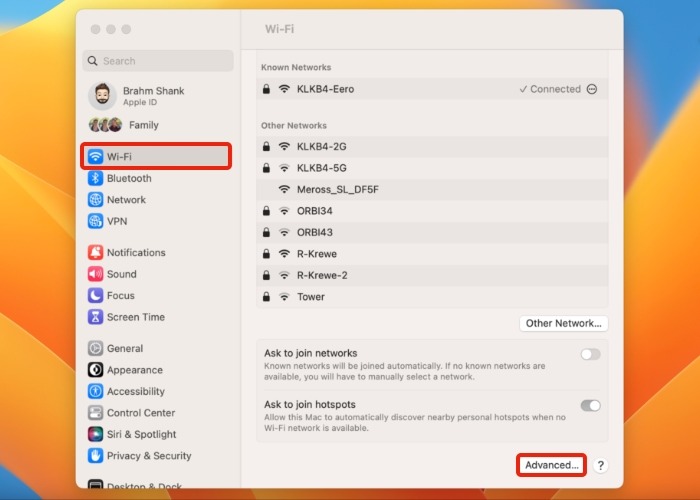The image size is (700, 500).
Task: Select the Meross_SL_DF5F network name
Action: click(338, 189)
